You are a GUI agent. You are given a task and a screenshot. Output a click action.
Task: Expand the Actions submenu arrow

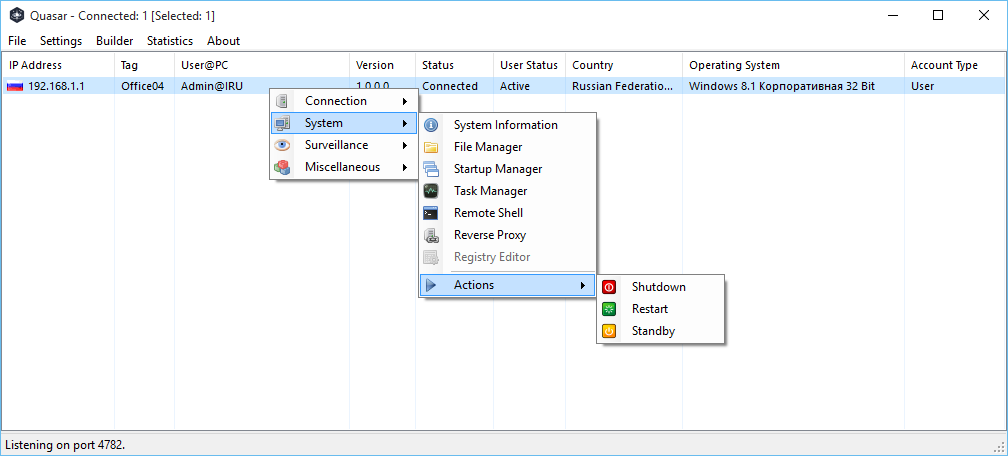pos(582,285)
